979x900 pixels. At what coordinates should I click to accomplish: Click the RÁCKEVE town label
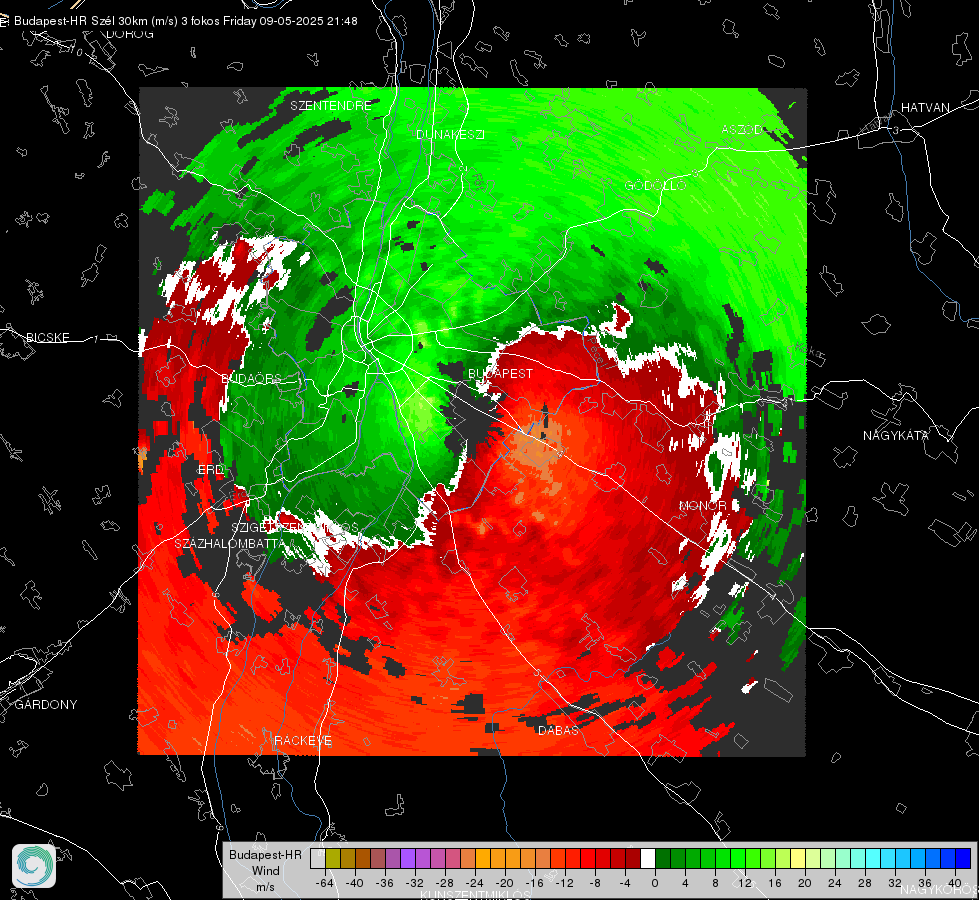[303, 740]
